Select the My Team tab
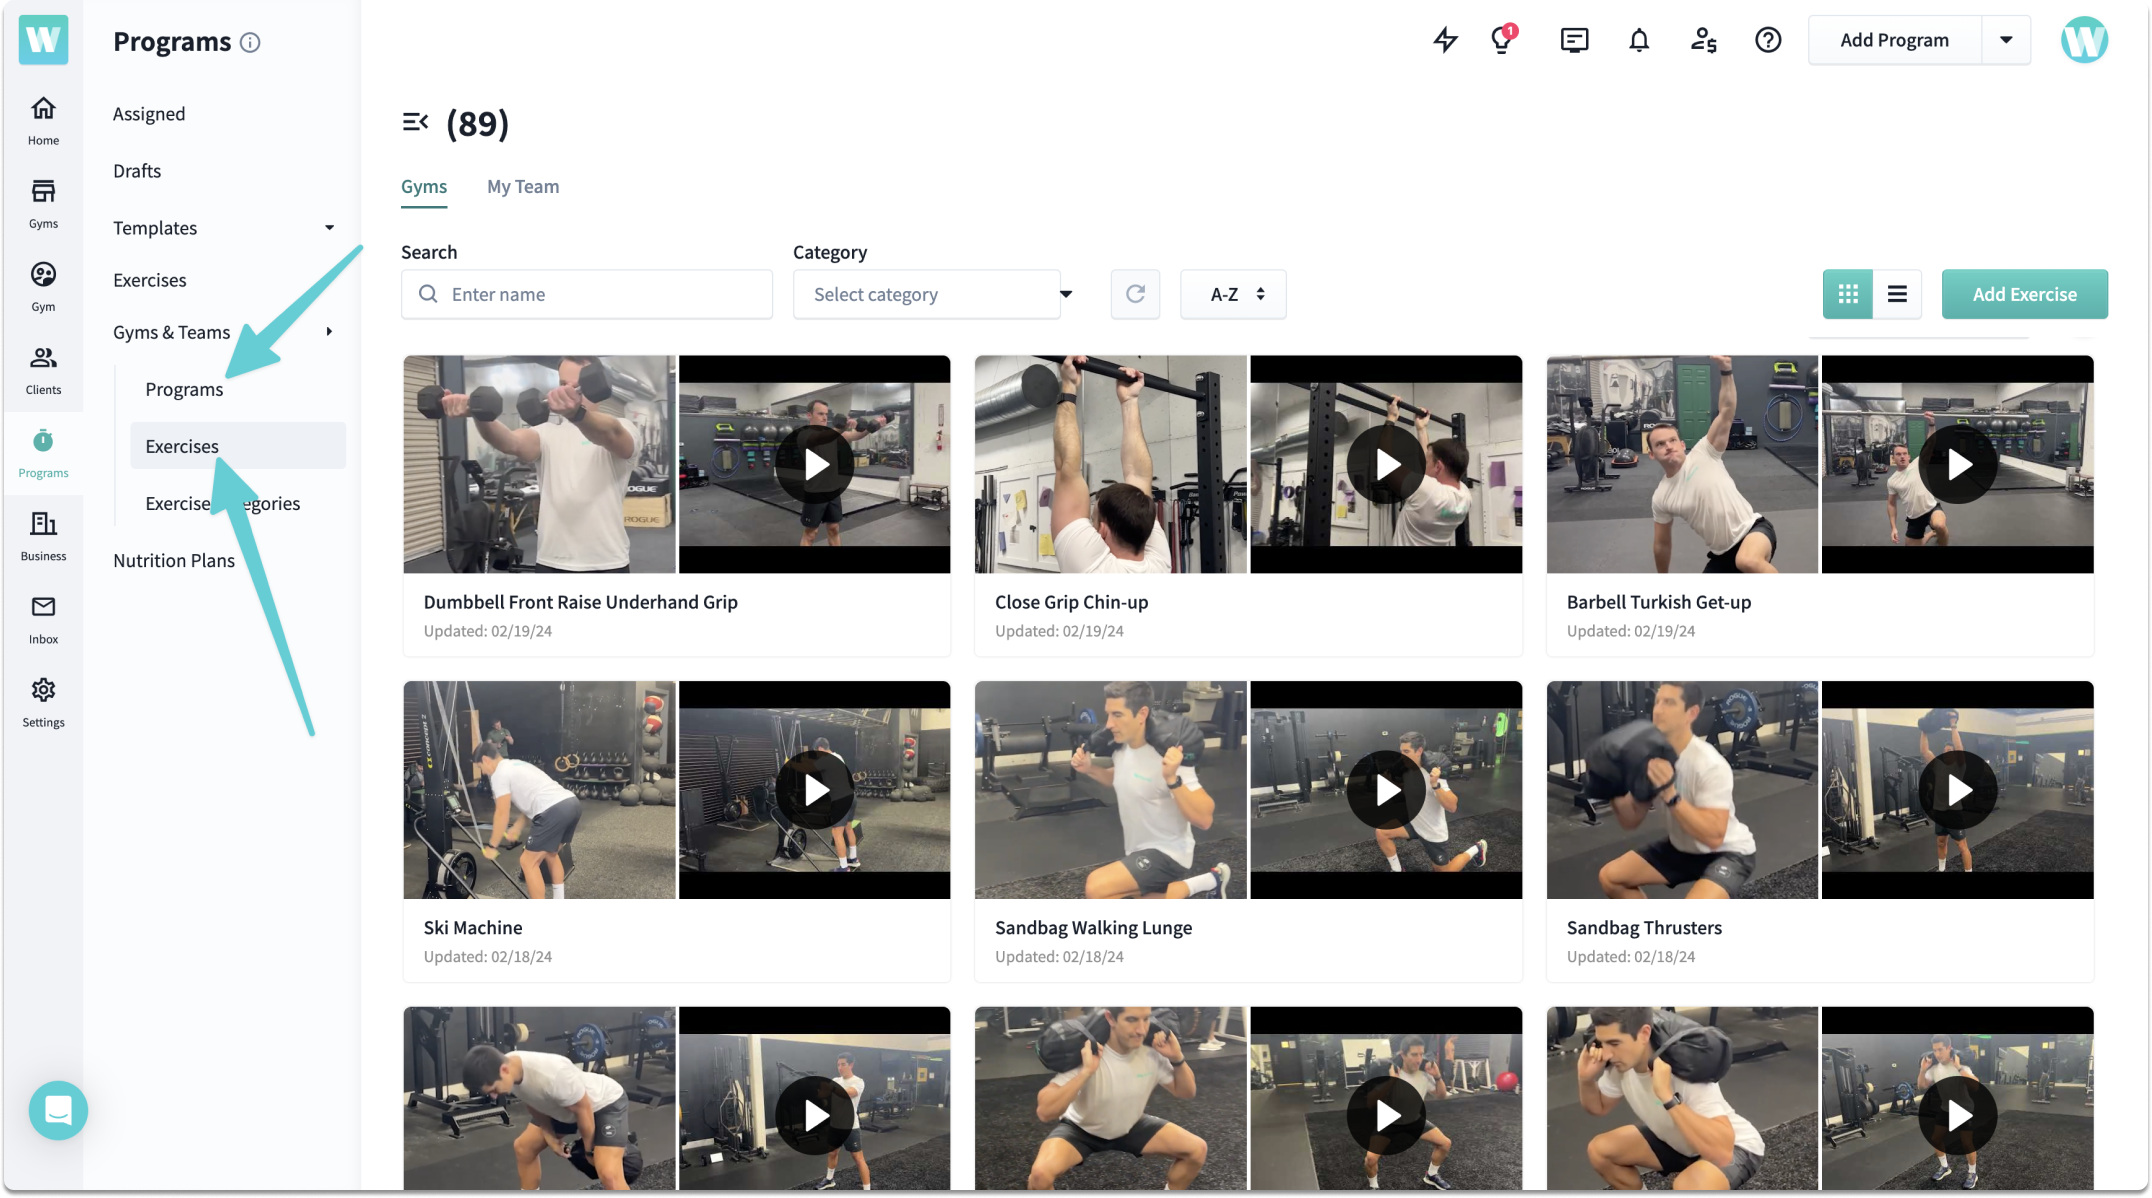The width and height of the screenshot is (2152, 1198). (x=523, y=187)
